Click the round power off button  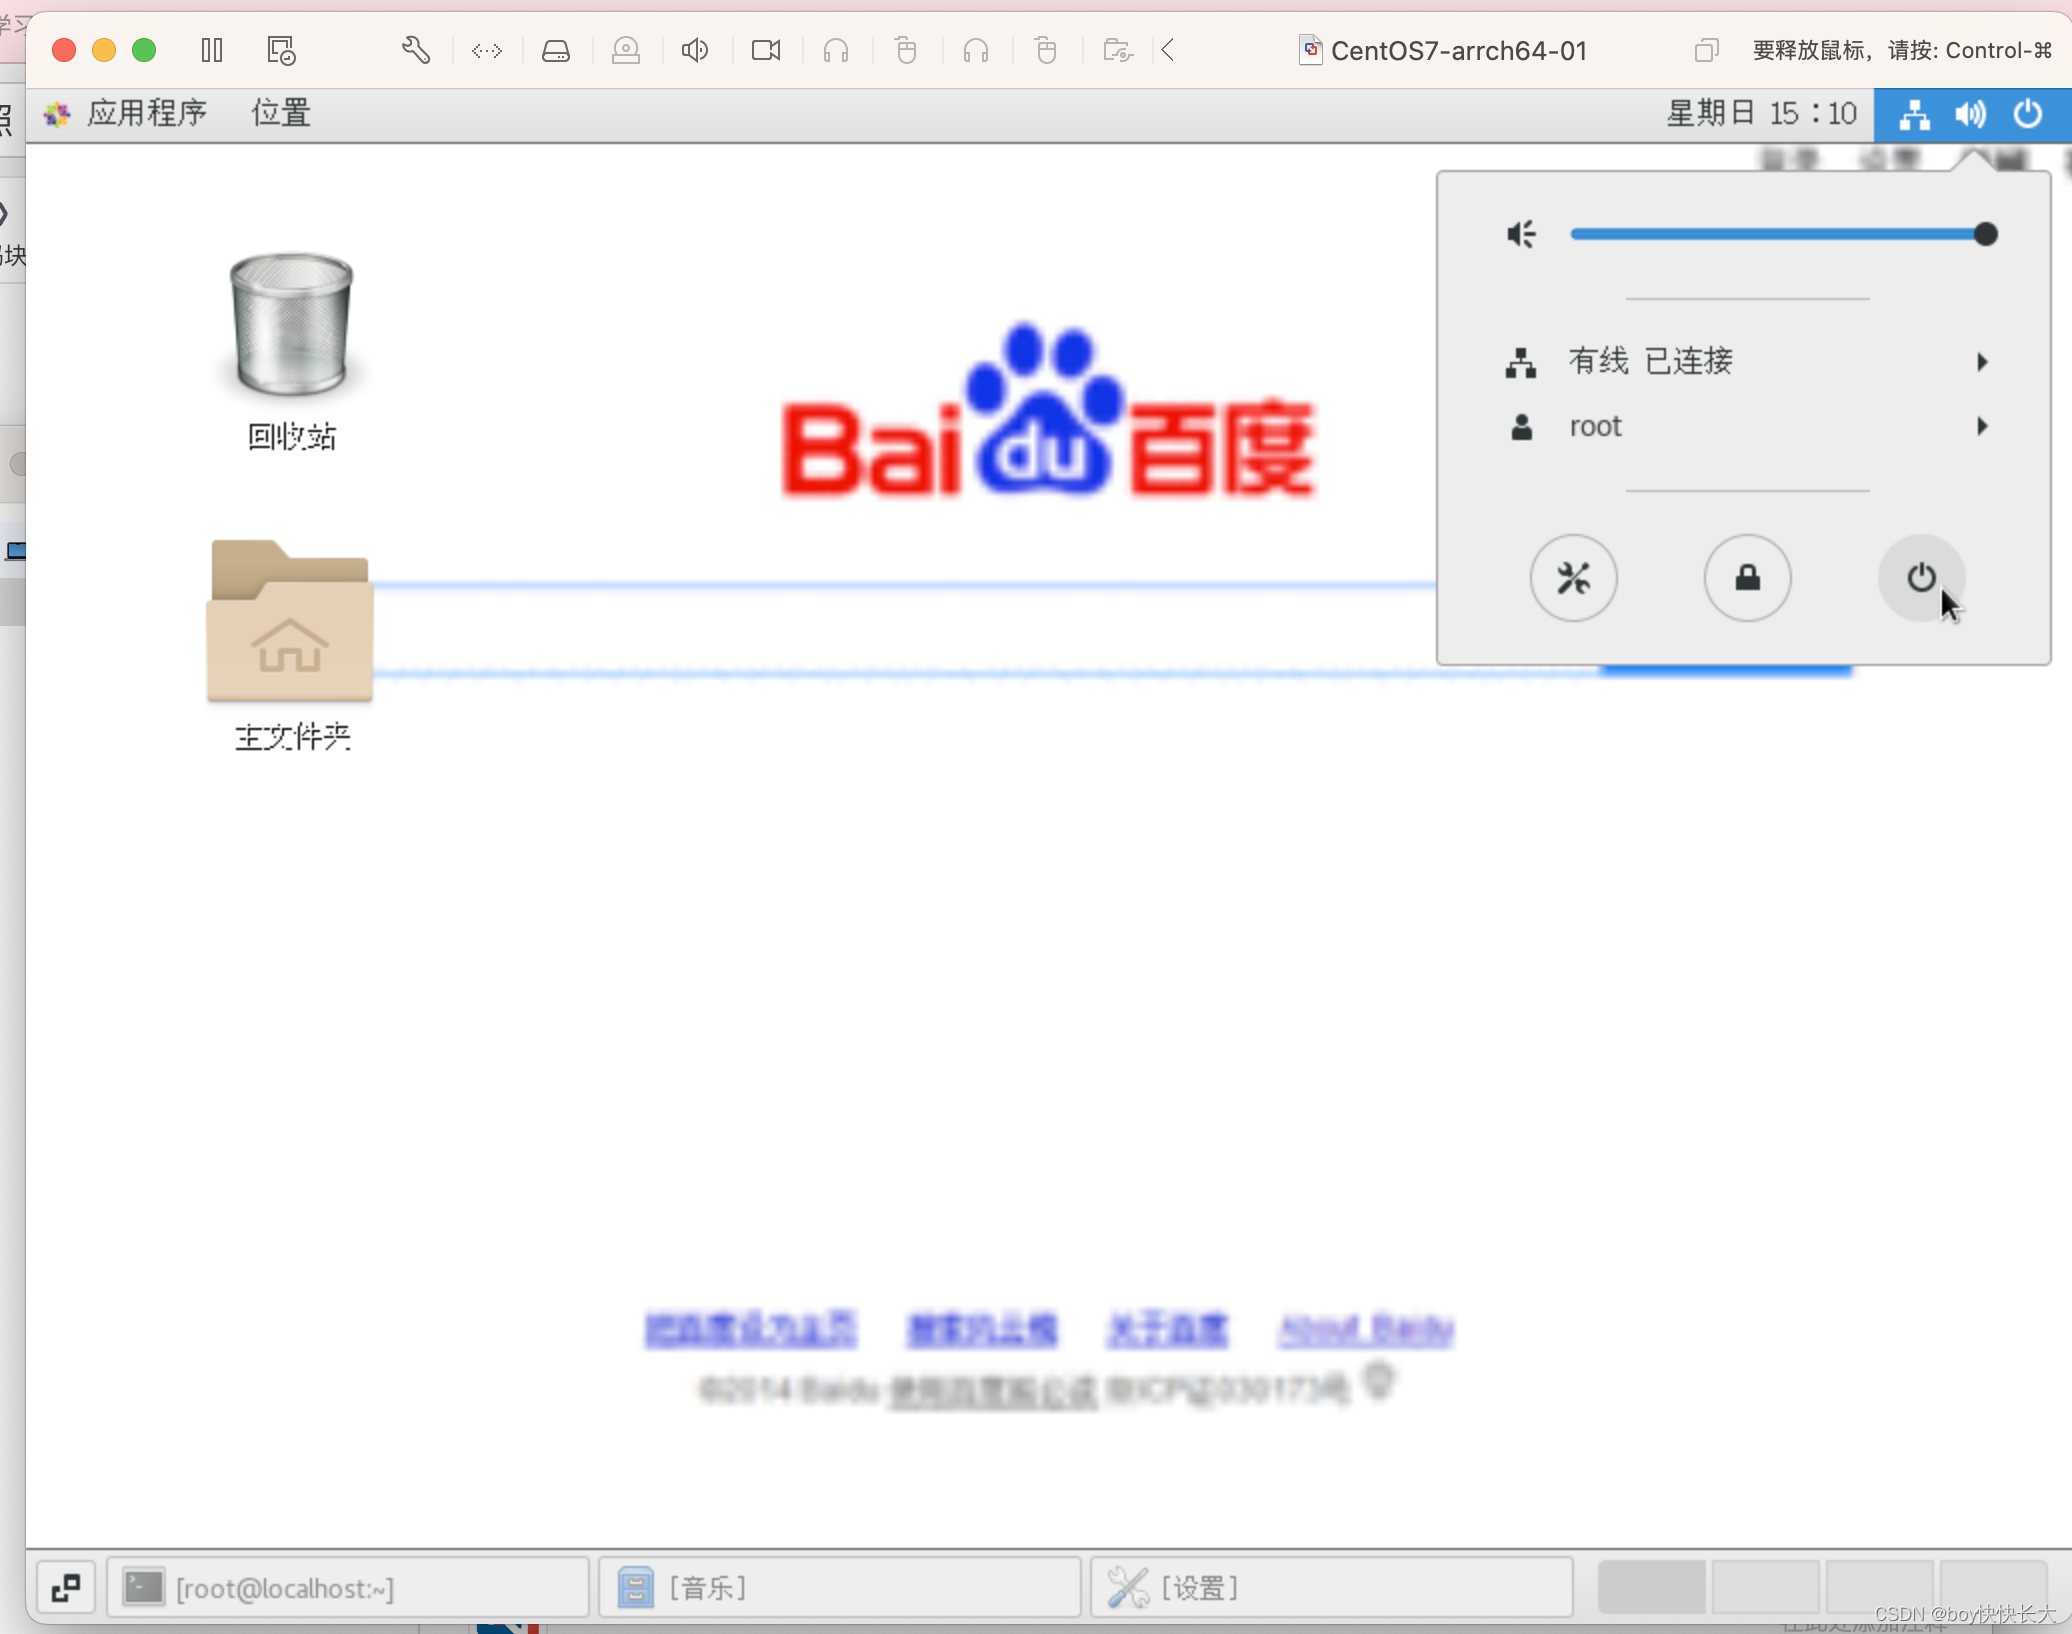click(1921, 578)
